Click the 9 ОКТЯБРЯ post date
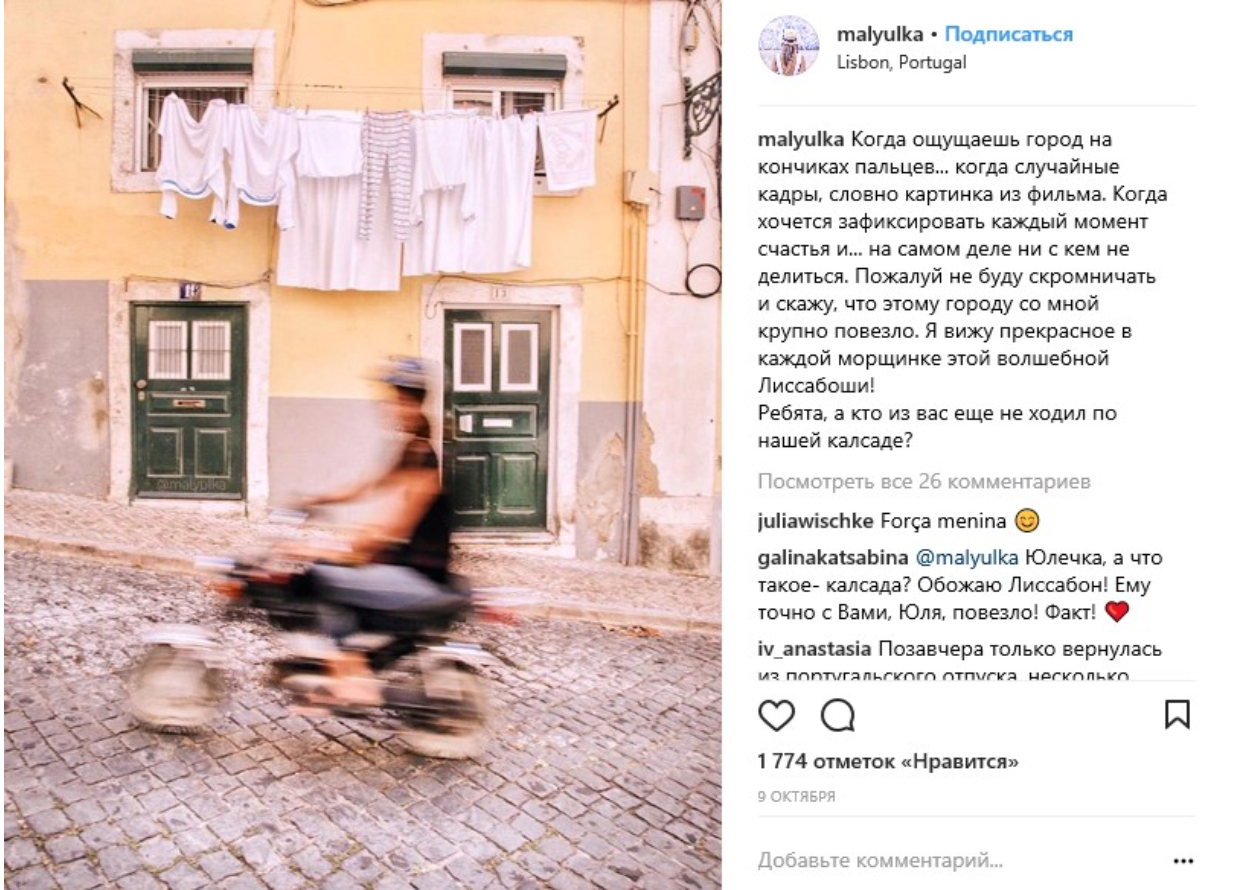The image size is (1250, 890). (797, 797)
